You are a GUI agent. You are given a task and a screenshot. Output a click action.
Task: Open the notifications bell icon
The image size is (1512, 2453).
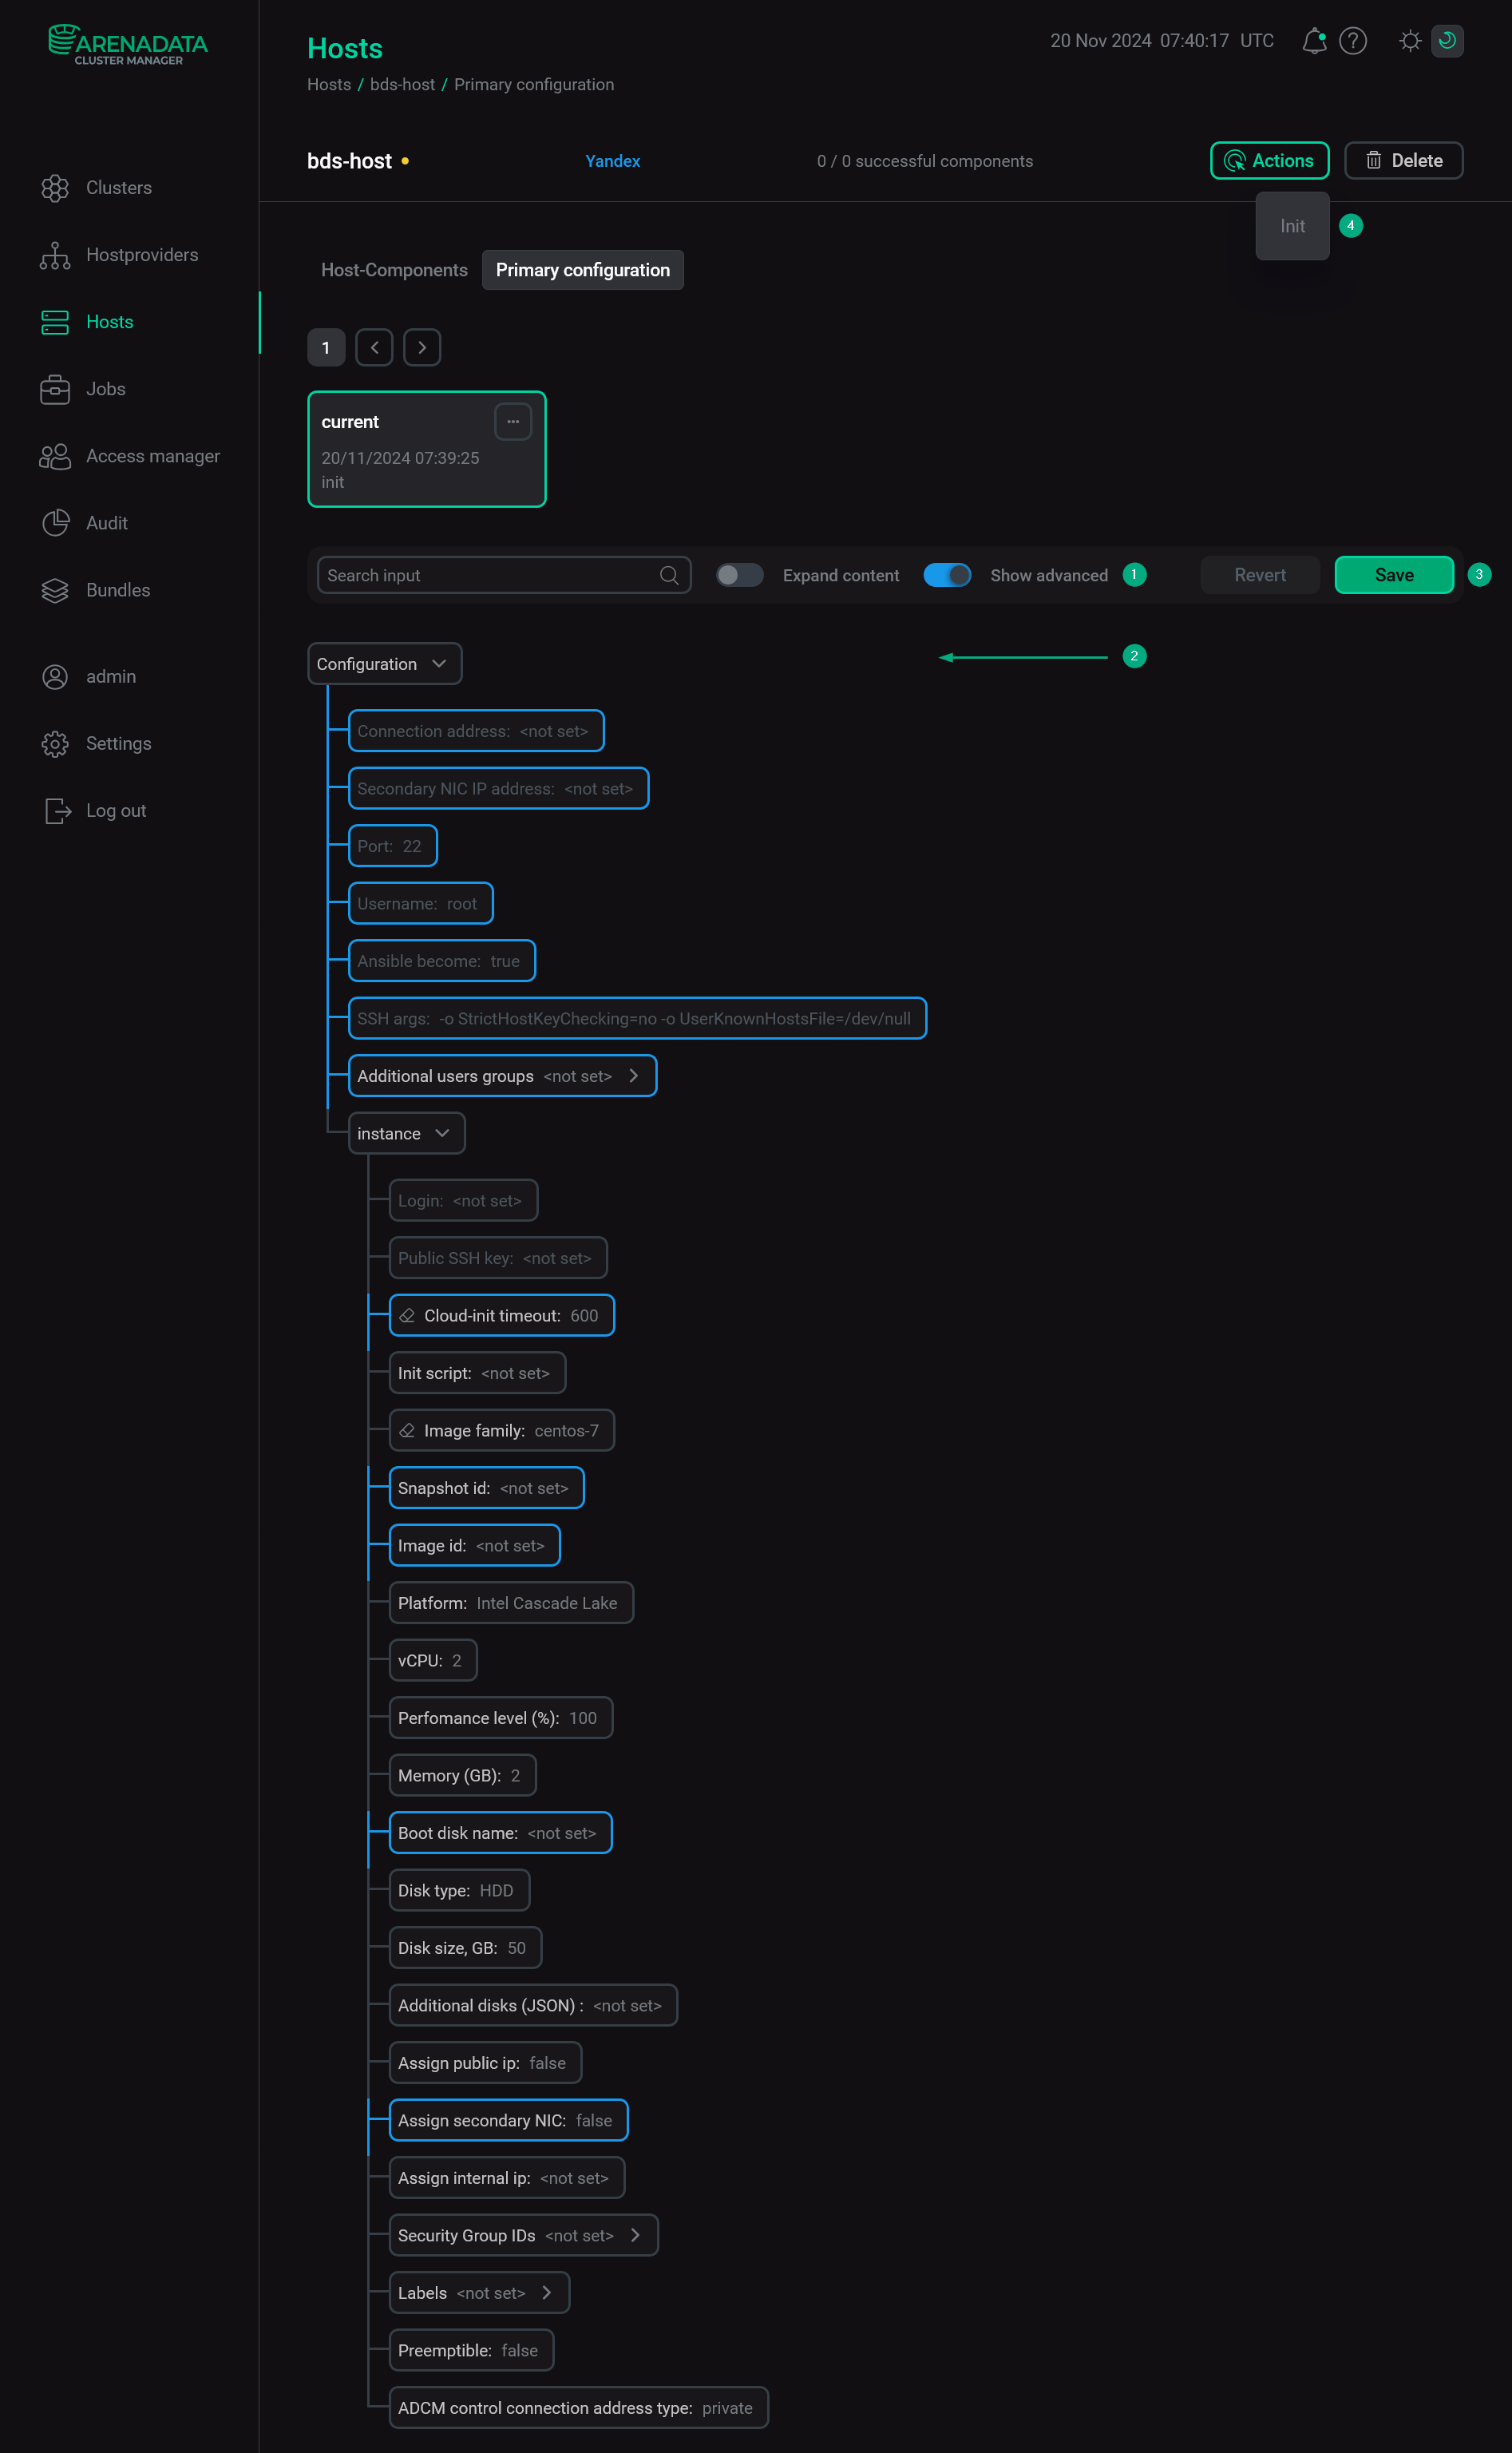coord(1314,41)
